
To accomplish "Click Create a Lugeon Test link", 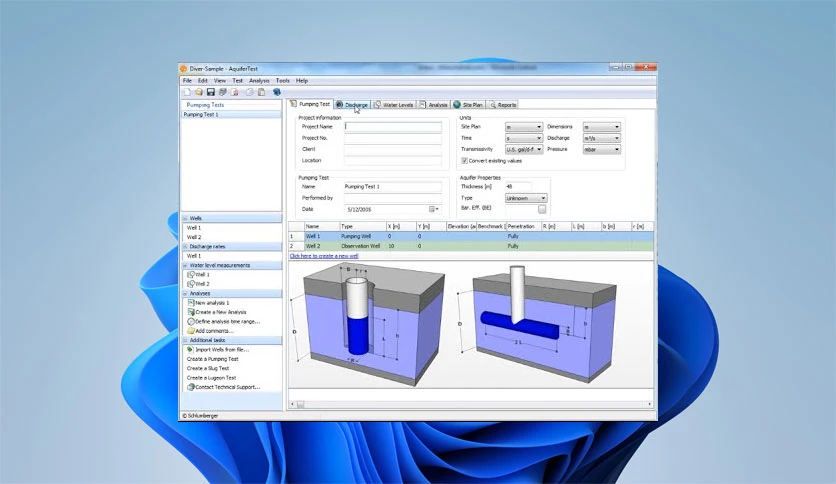I will [211, 377].
